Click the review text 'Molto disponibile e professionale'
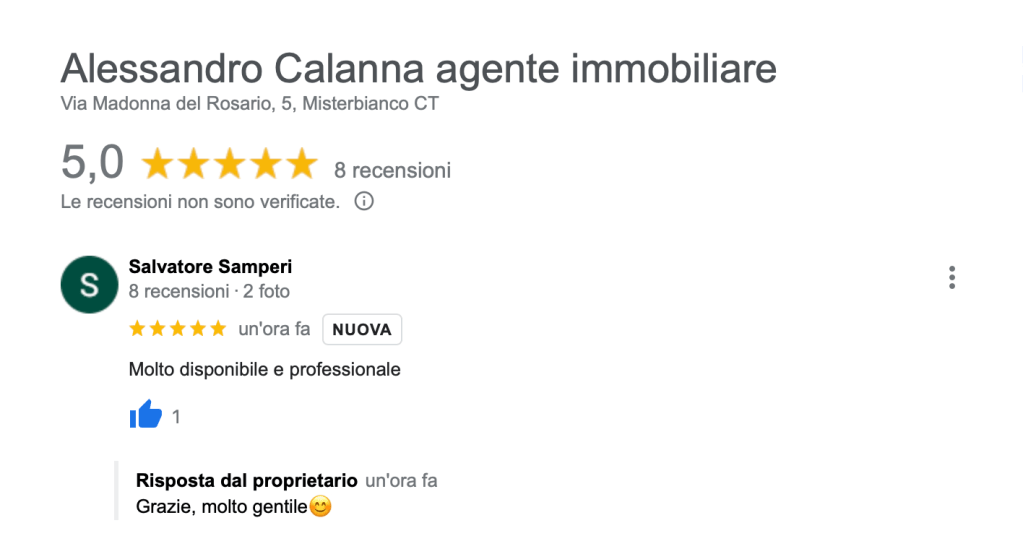This screenshot has height=536, width=1023. (x=264, y=370)
